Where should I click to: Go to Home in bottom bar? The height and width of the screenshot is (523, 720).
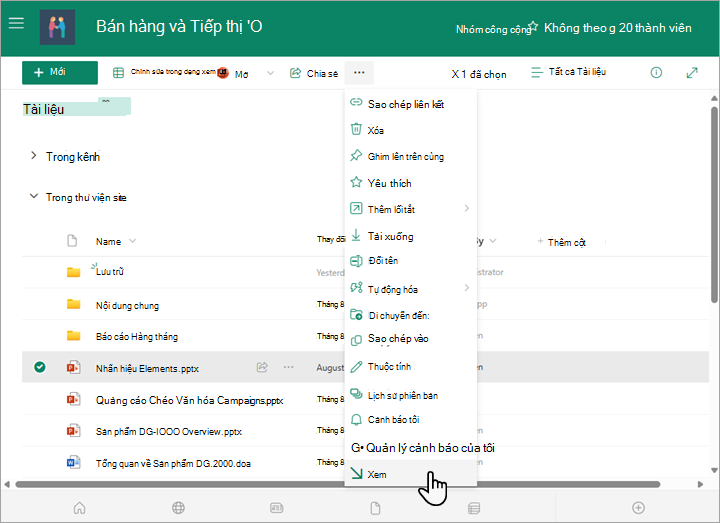tap(79, 507)
